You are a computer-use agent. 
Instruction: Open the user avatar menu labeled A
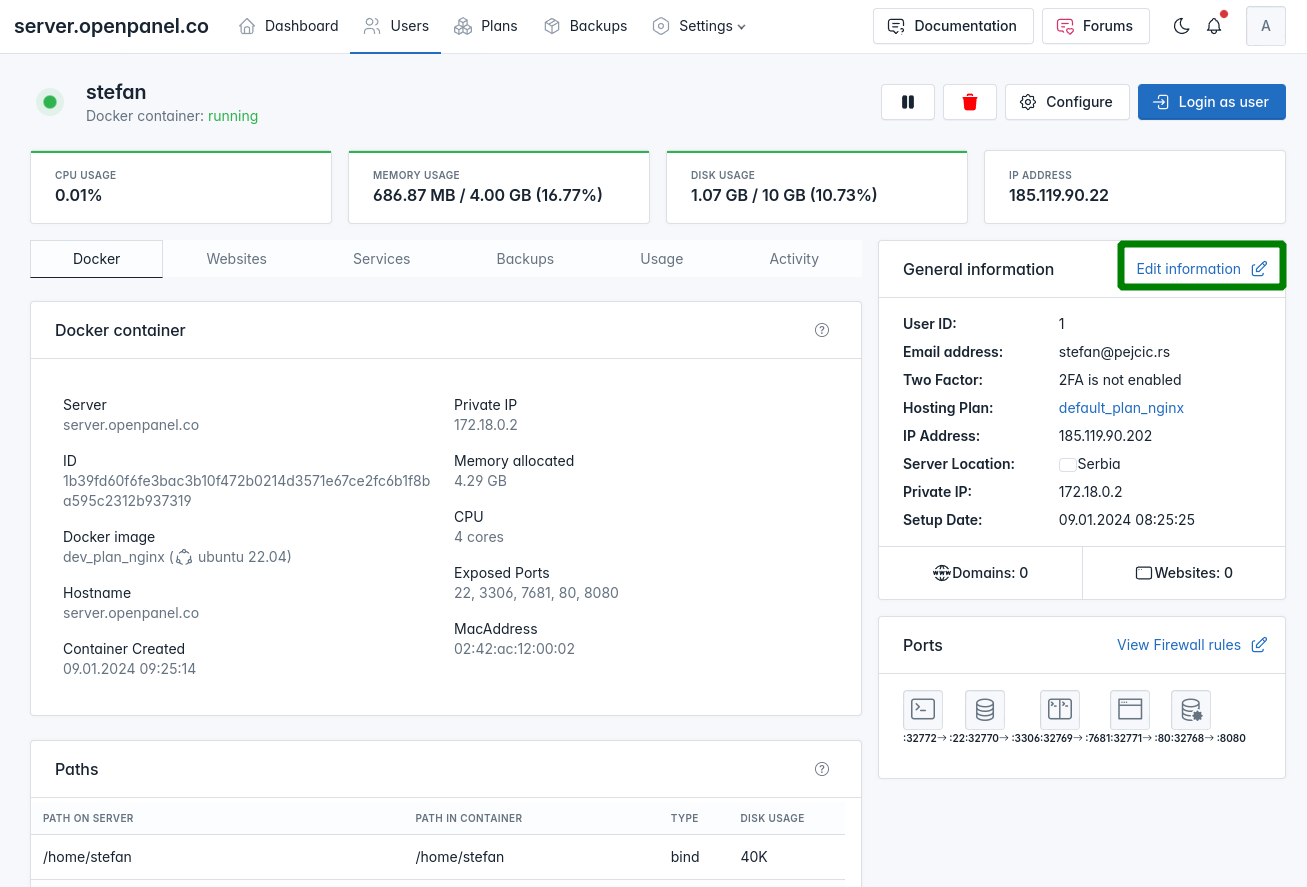1265,26
